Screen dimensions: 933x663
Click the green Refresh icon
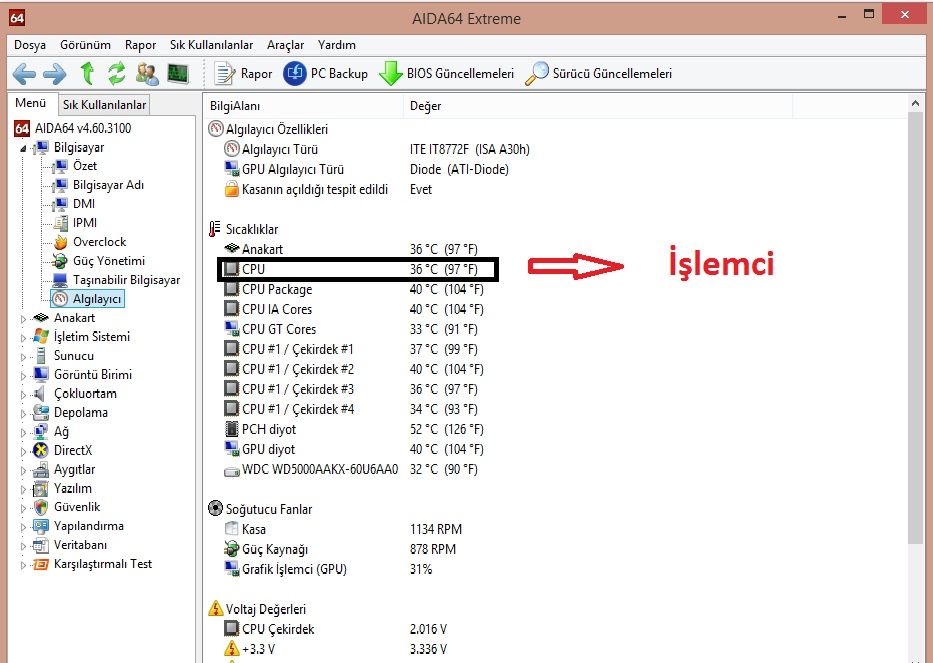click(117, 74)
